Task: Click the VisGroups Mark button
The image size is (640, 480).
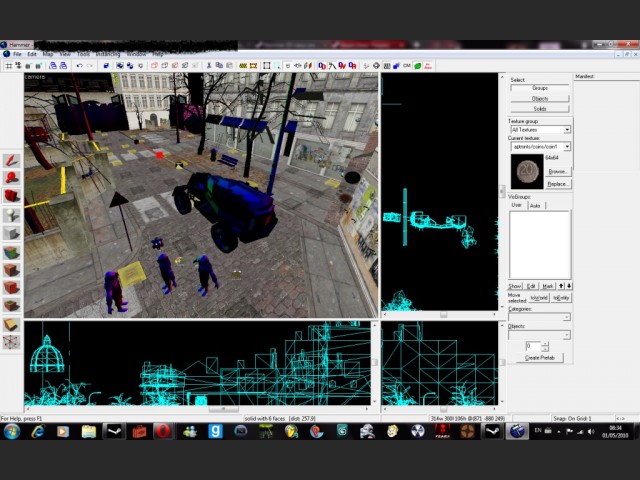Action: point(547,286)
